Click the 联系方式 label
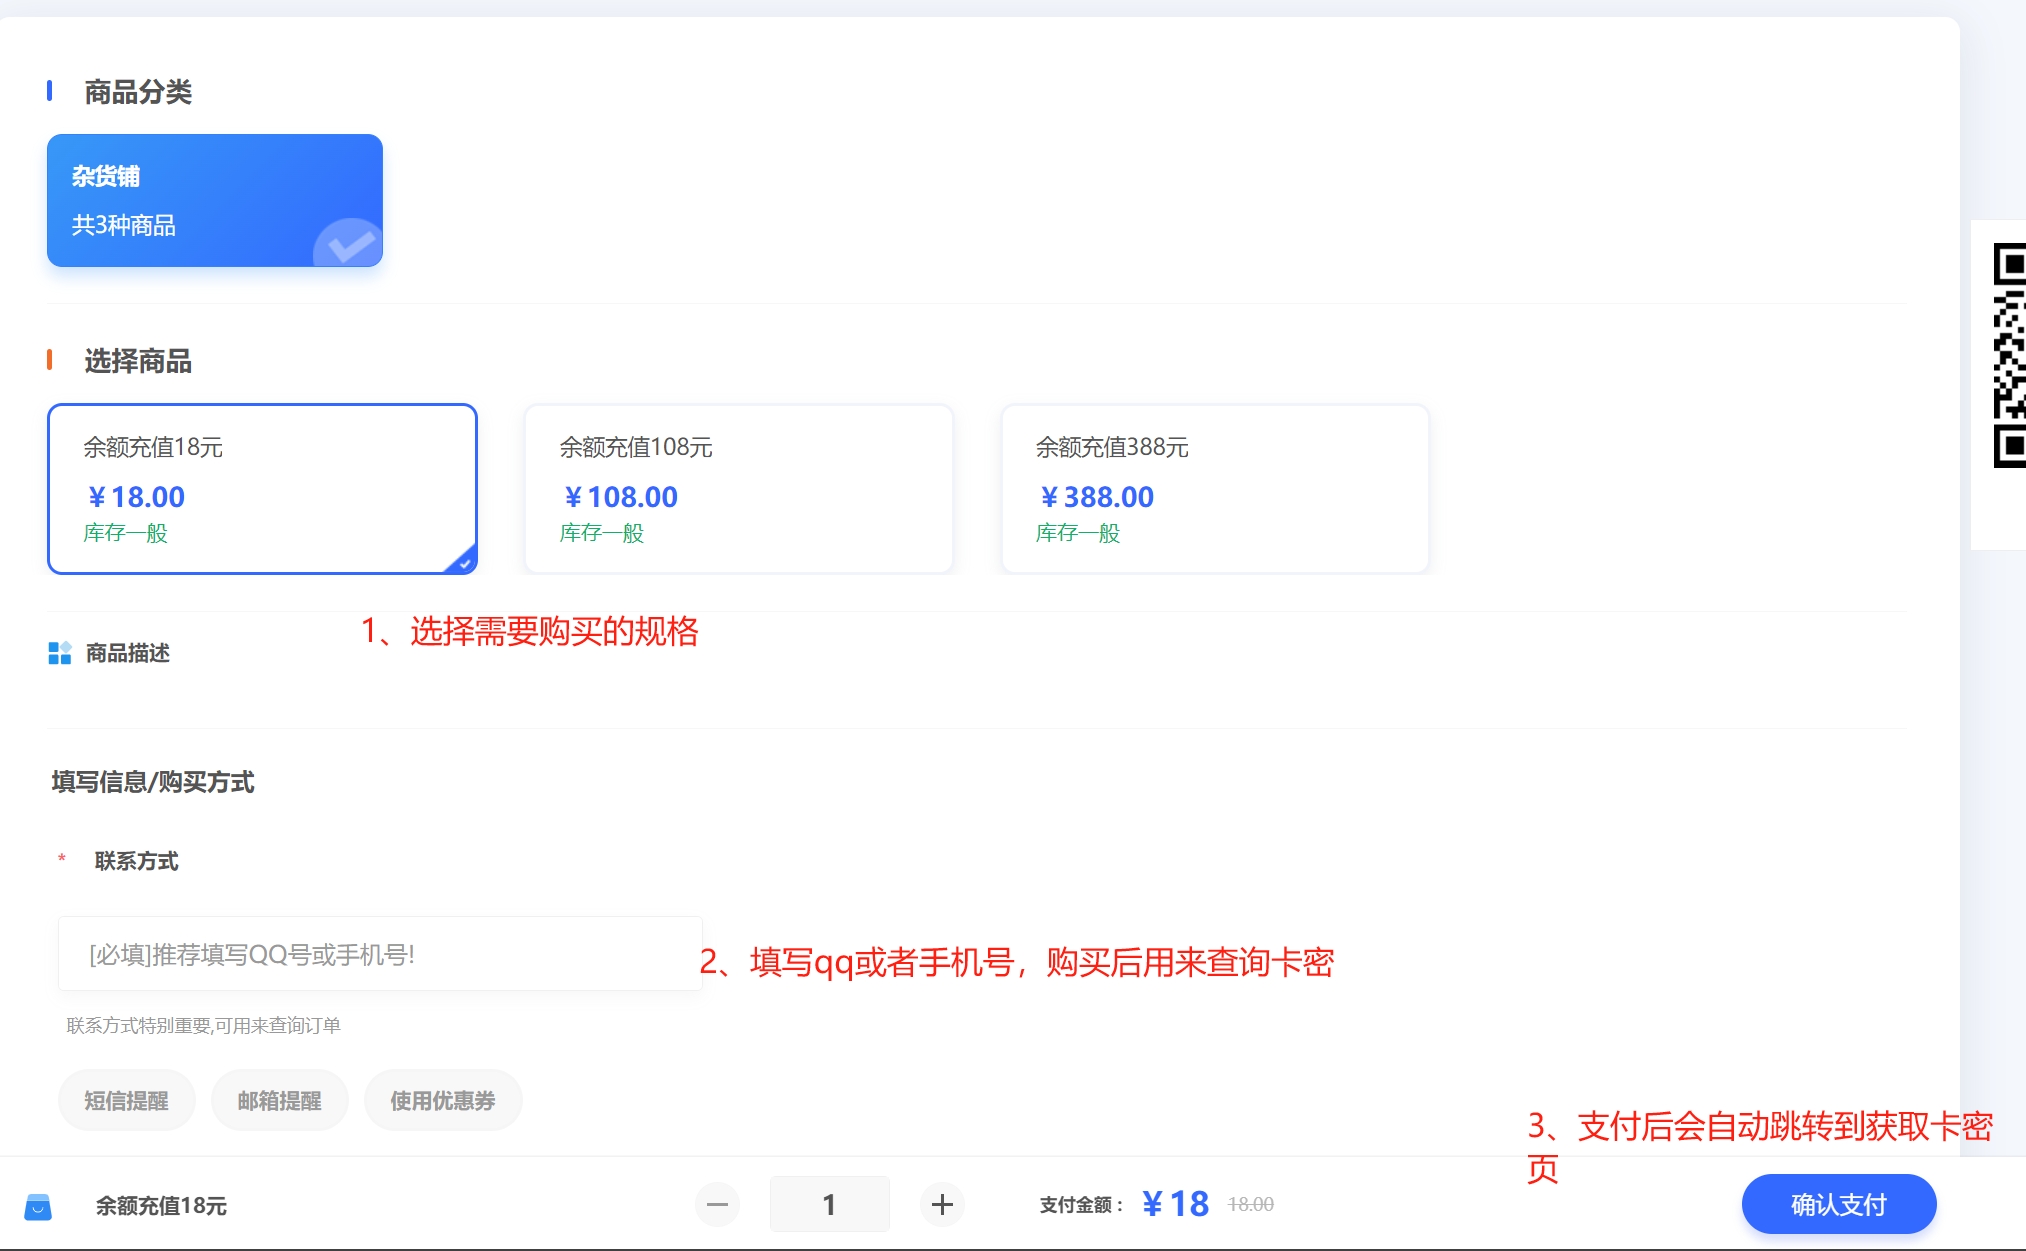Viewport: 2026px width, 1251px height. click(x=137, y=861)
